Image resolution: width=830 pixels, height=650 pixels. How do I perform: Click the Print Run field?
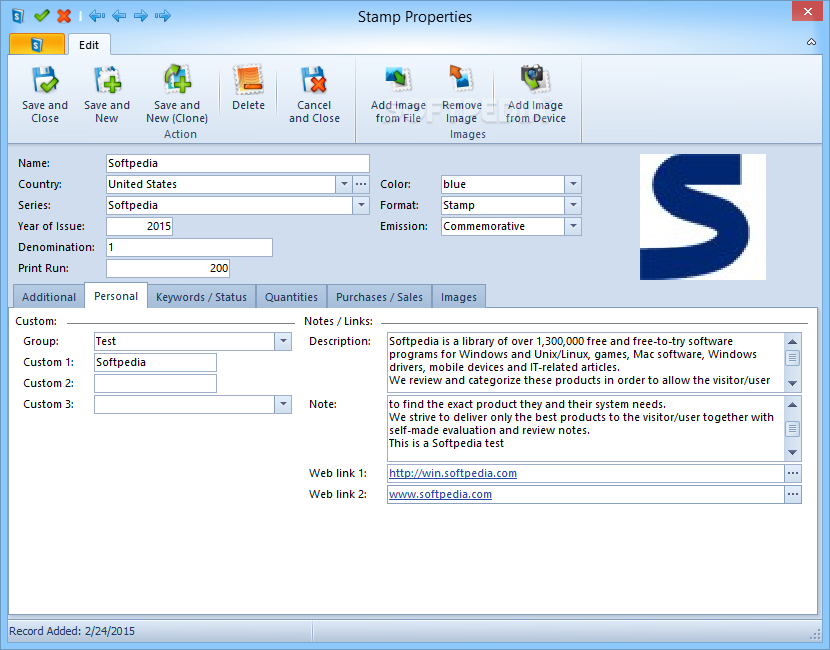click(x=168, y=268)
